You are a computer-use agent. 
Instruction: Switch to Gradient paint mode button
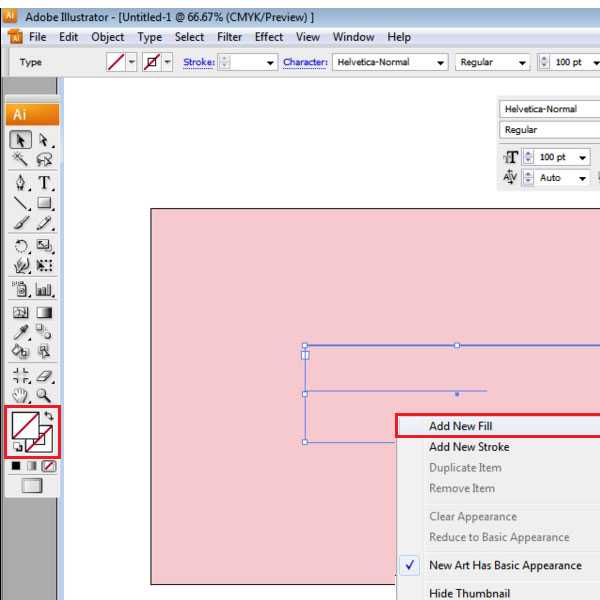click(x=33, y=466)
